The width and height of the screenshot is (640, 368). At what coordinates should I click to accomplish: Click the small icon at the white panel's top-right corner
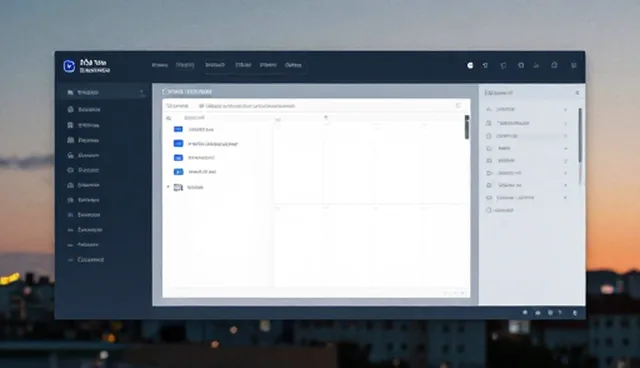458,106
